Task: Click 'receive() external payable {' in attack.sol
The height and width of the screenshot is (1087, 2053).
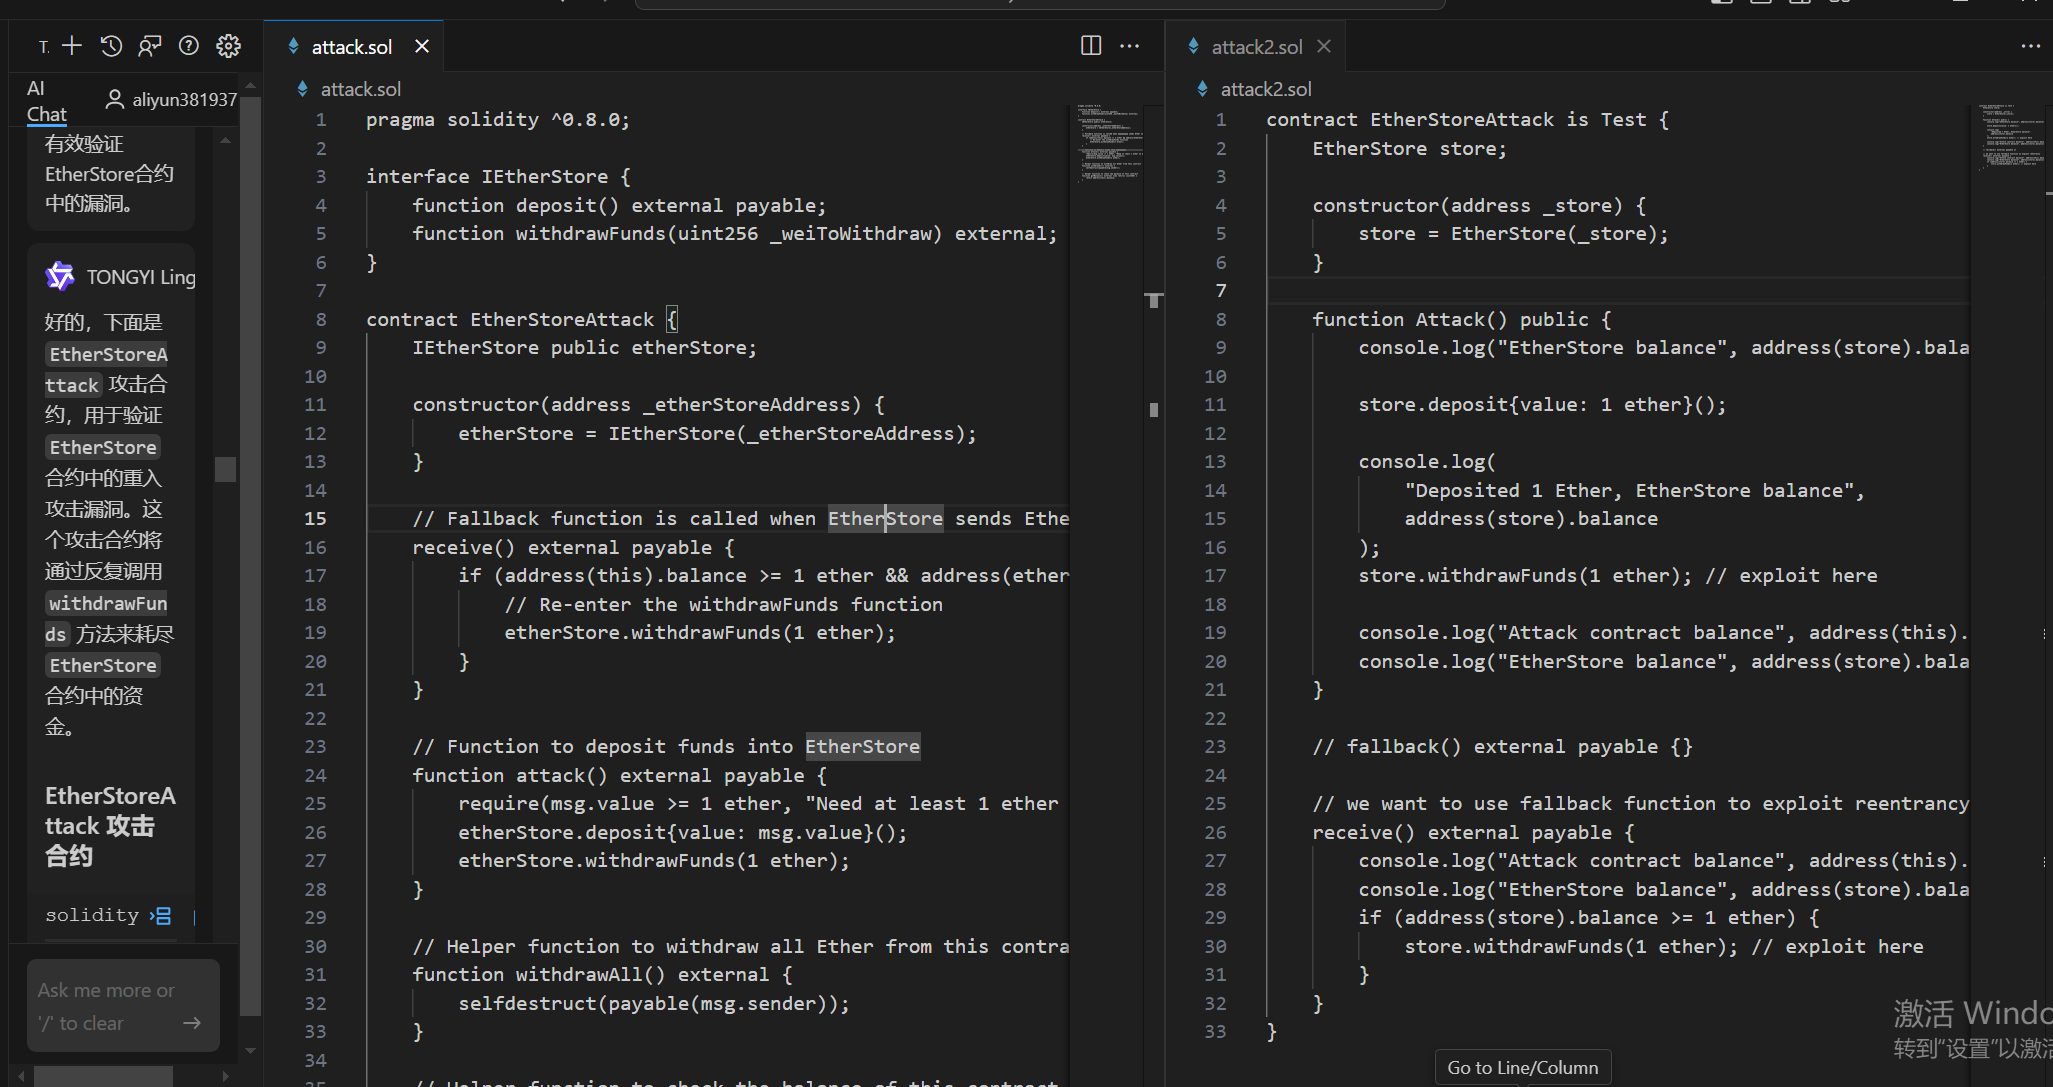Action: click(574, 547)
